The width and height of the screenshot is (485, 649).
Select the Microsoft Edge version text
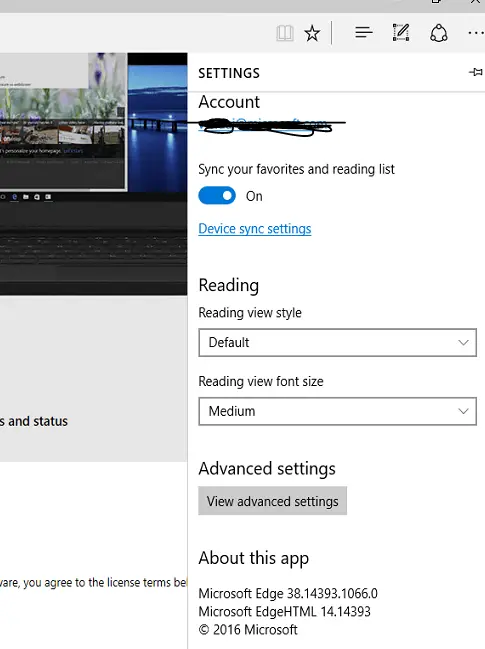(288, 593)
